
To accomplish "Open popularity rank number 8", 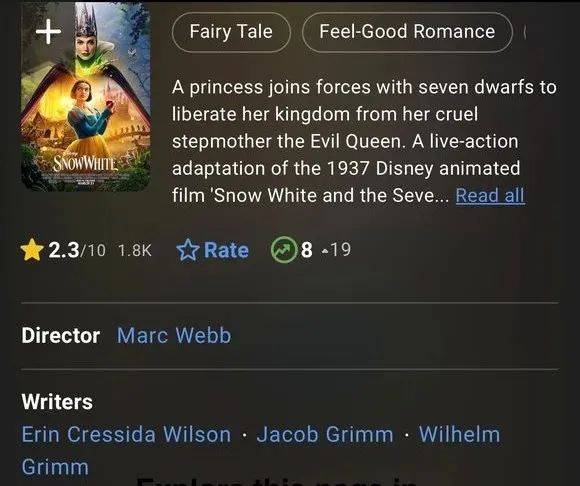I will 307,250.
